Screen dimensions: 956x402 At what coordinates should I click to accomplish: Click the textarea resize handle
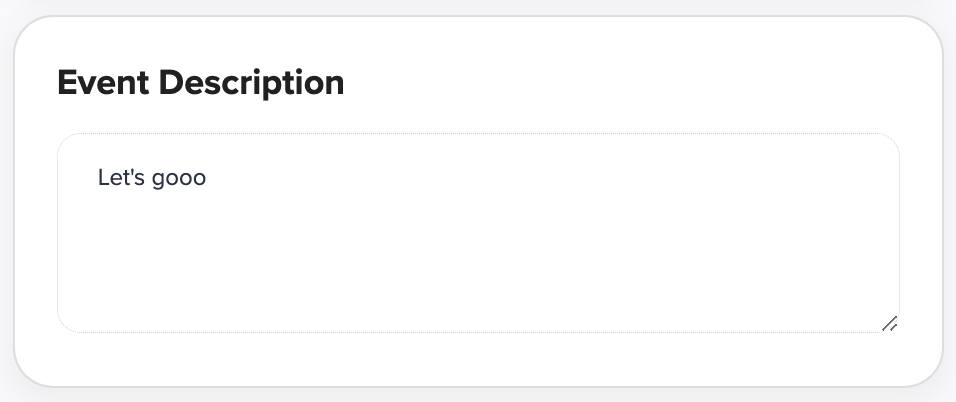(x=889, y=323)
